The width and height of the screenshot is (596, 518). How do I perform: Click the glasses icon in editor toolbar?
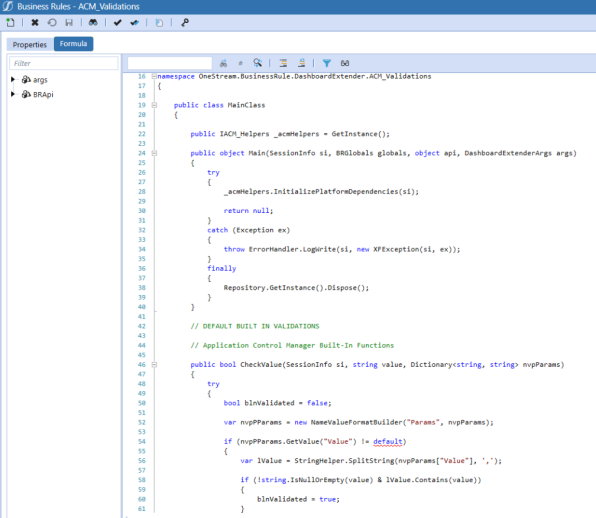pos(345,63)
